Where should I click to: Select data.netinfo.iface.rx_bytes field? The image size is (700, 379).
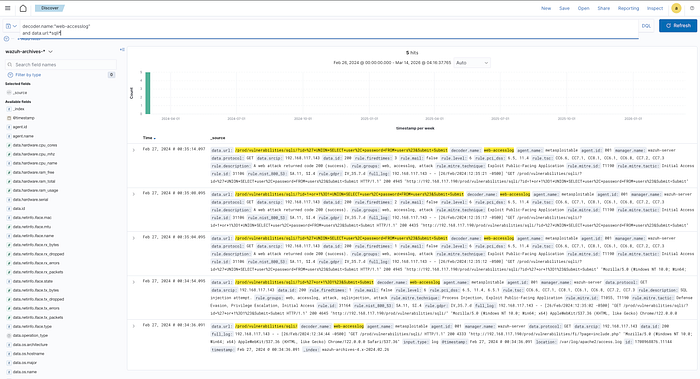[x=36, y=245]
